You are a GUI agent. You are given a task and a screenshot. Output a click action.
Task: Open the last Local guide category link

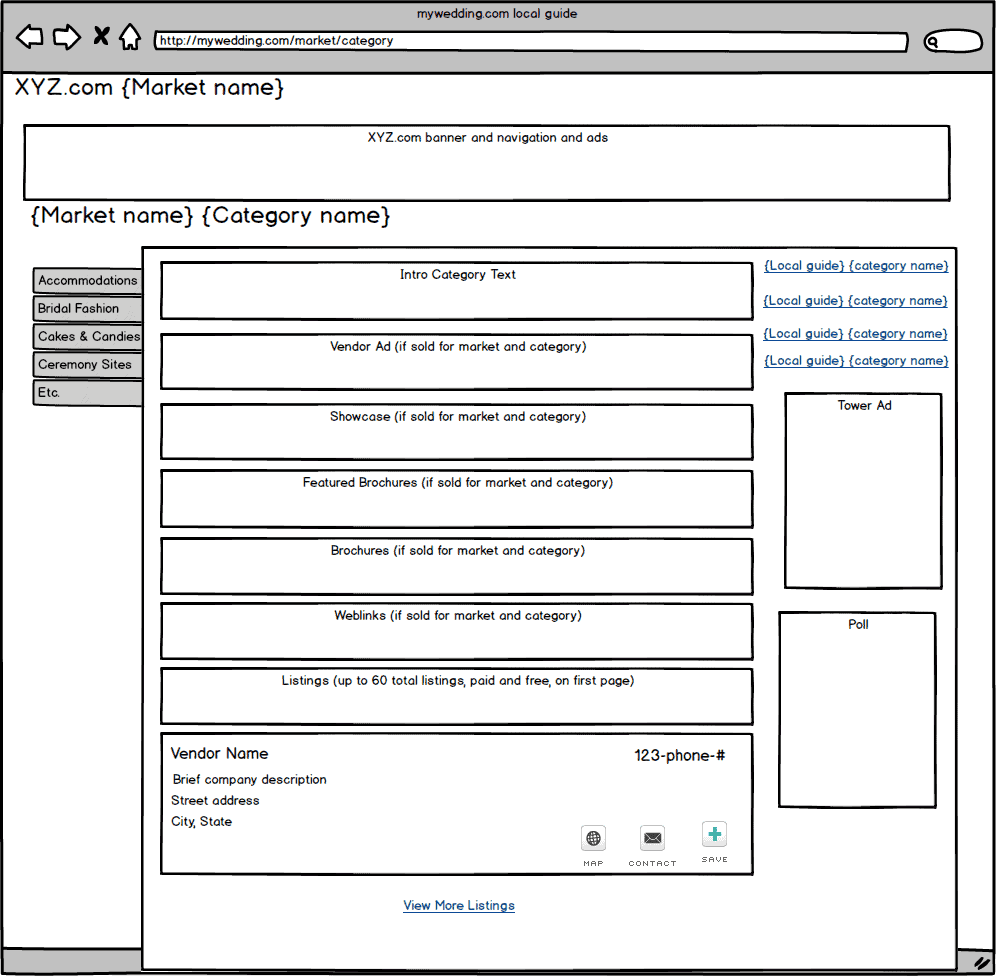pyautogui.click(x=856, y=361)
